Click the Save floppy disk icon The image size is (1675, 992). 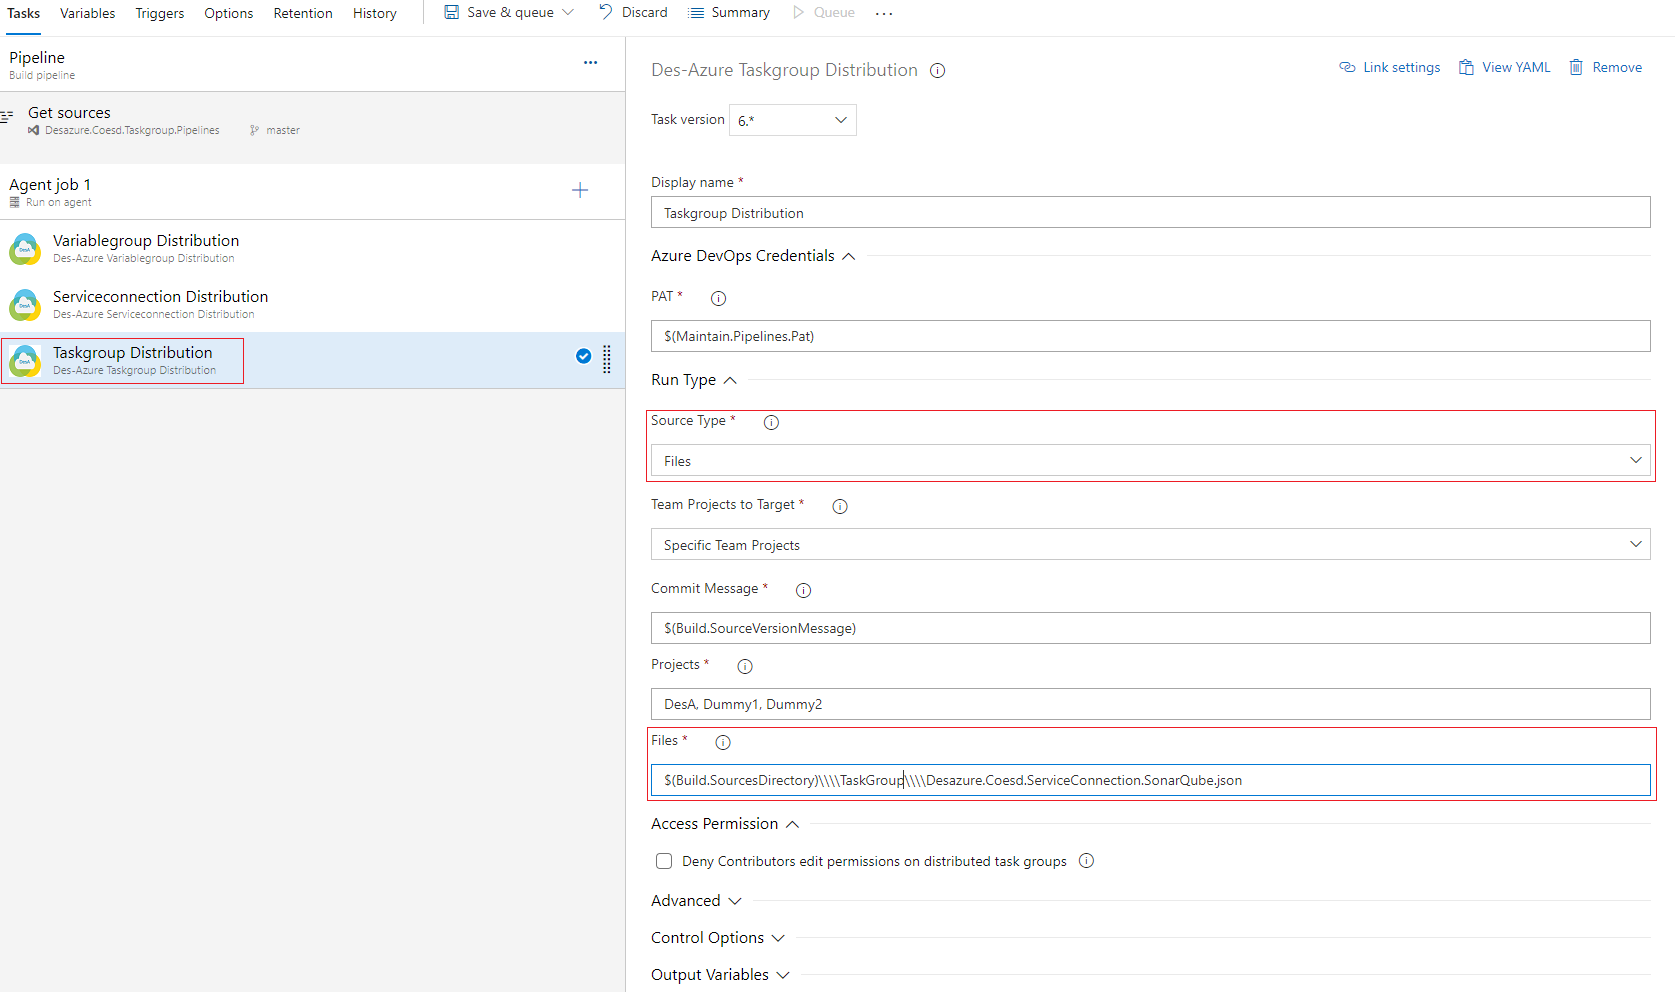coord(452,12)
